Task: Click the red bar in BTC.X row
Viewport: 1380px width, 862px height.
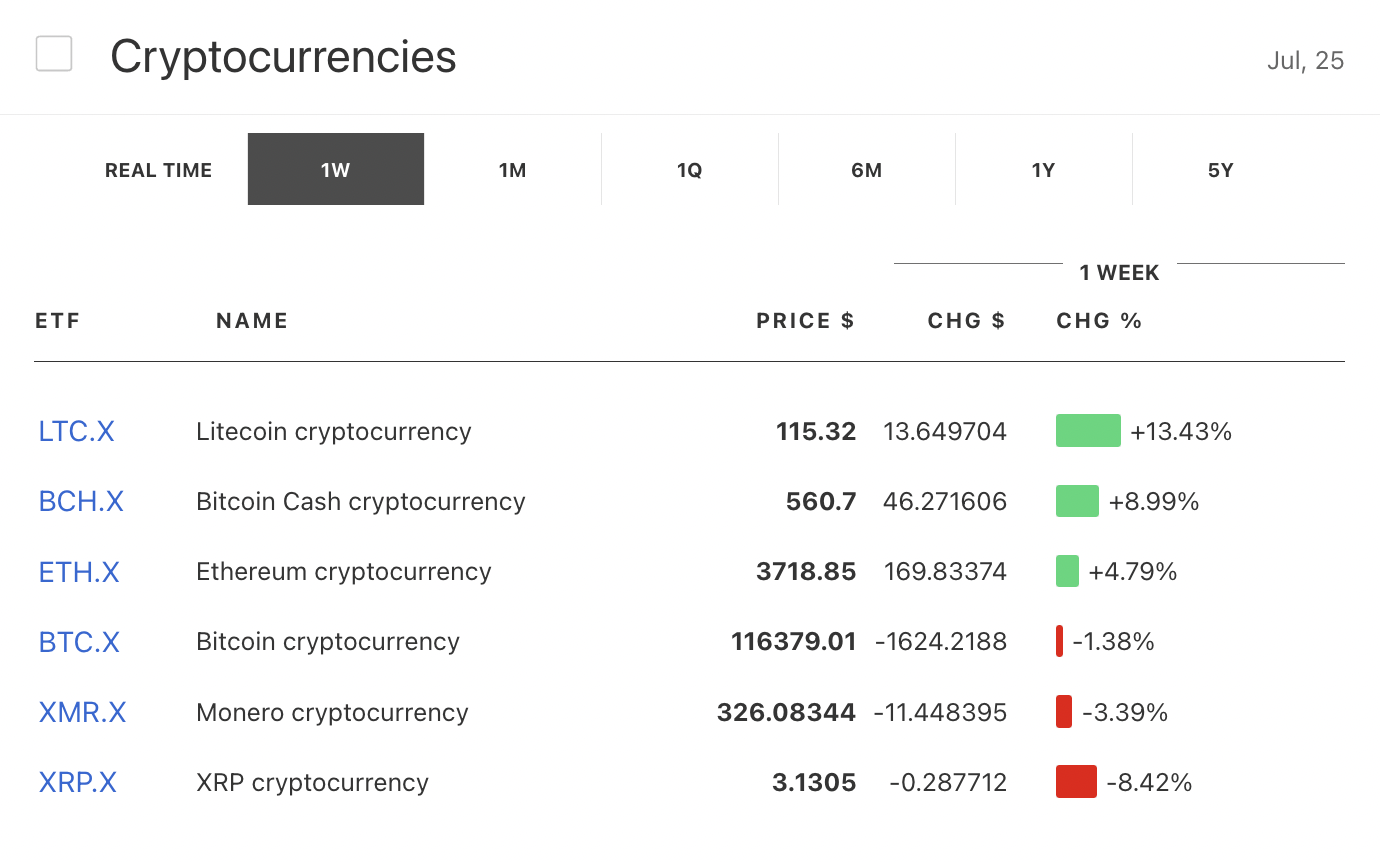Action: (1059, 641)
